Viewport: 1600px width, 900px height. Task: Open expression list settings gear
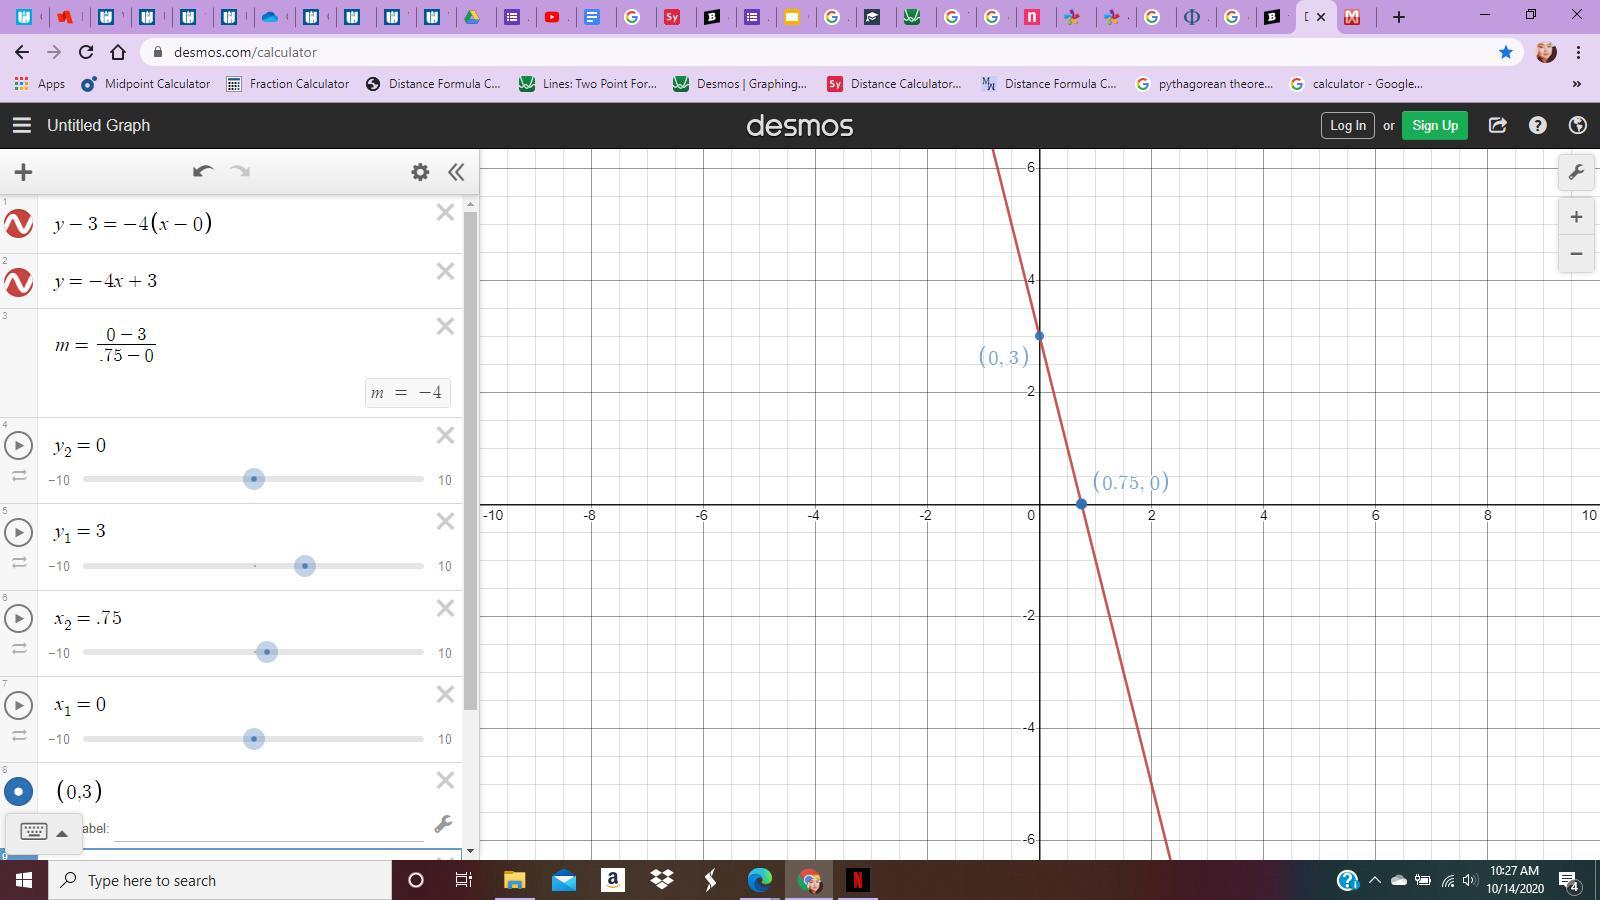coord(420,172)
